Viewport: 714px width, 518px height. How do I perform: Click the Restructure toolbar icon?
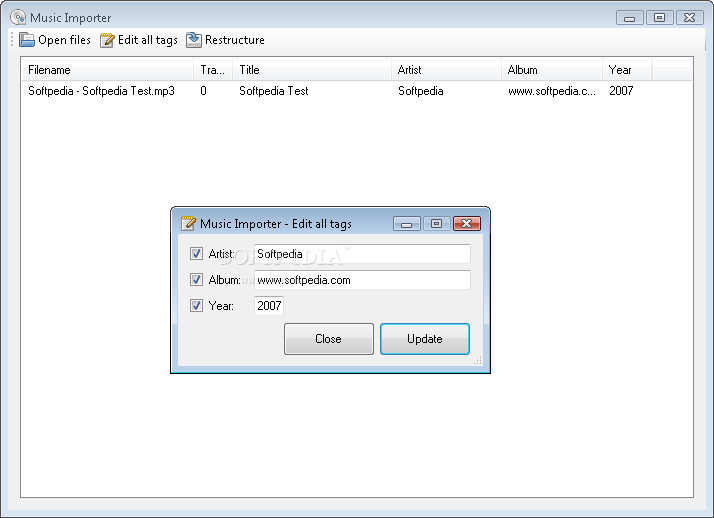click(194, 40)
